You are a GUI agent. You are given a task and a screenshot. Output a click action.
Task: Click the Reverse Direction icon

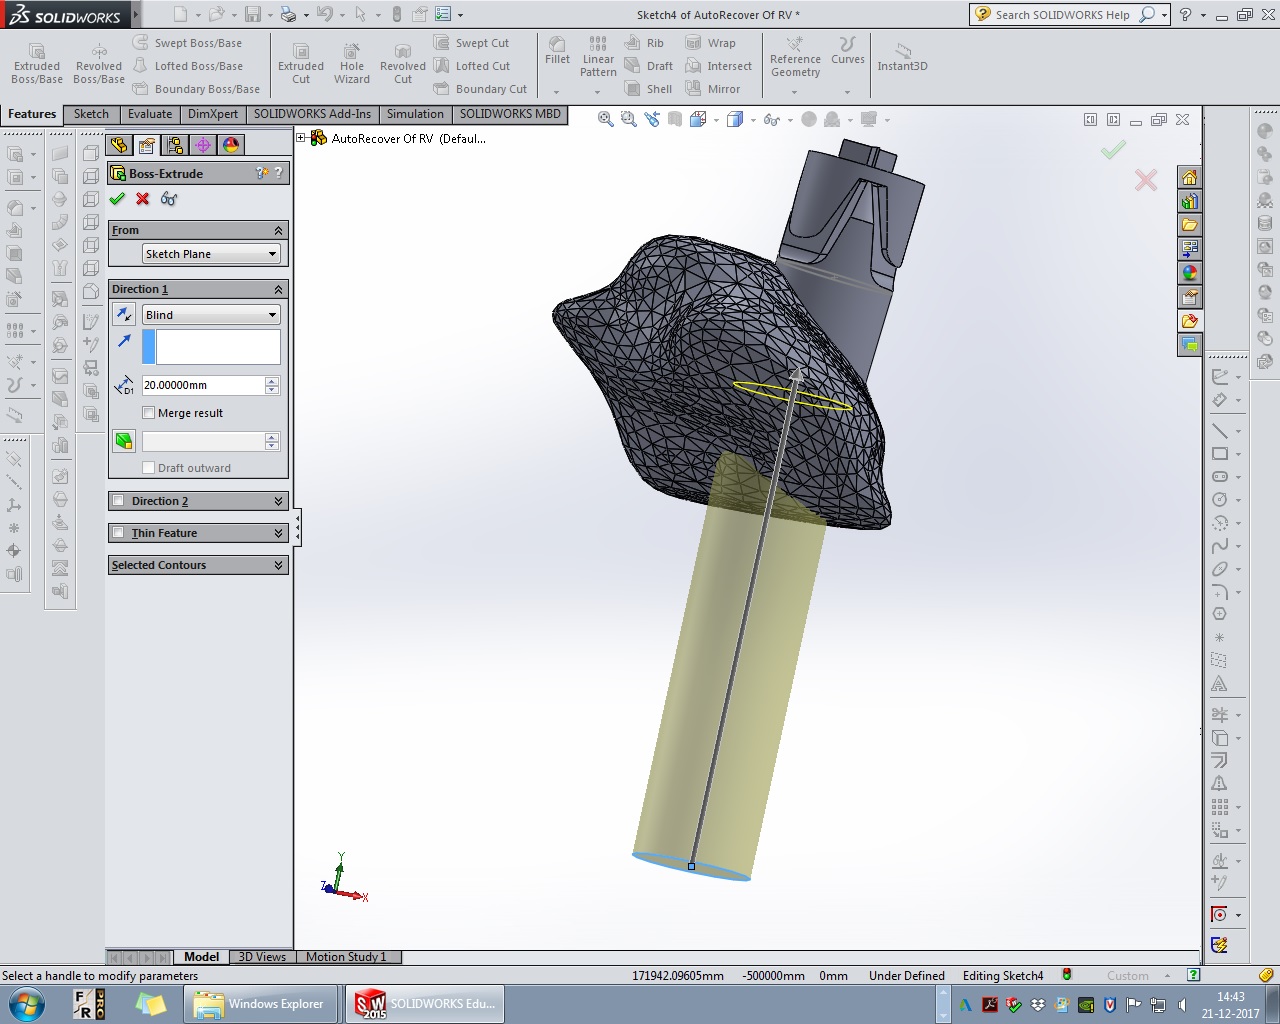tap(124, 315)
